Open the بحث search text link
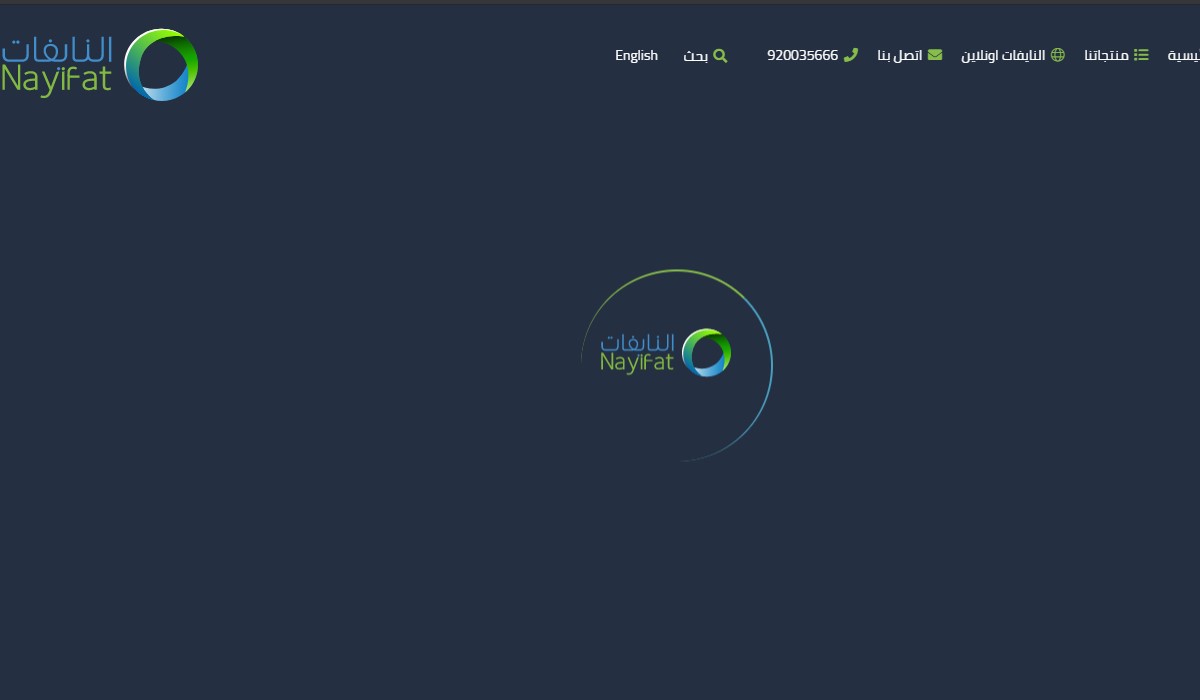1200x700 pixels. (695, 56)
